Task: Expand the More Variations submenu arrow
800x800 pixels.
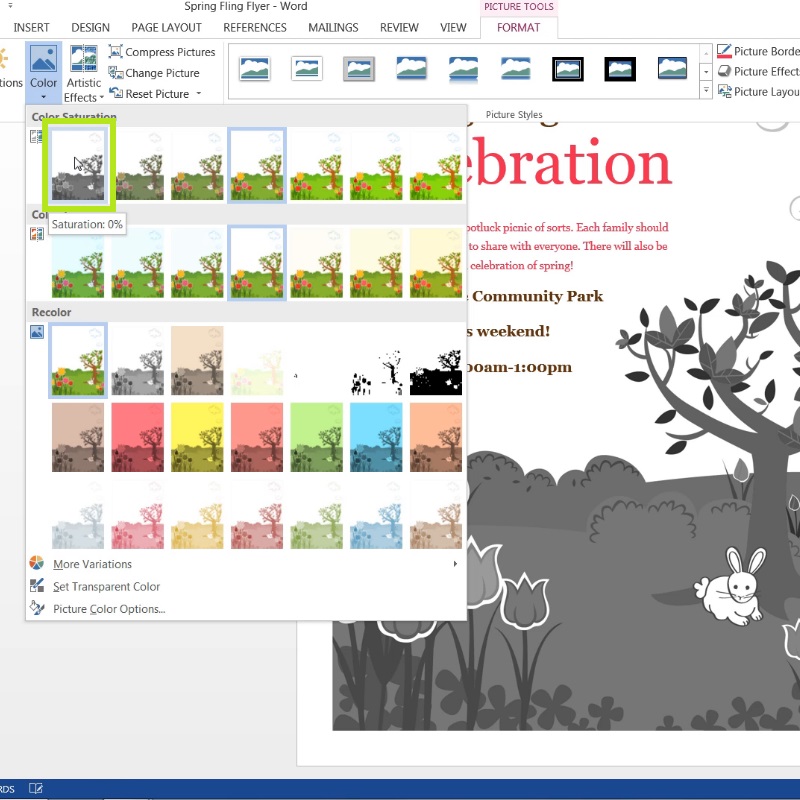Action: (x=455, y=564)
